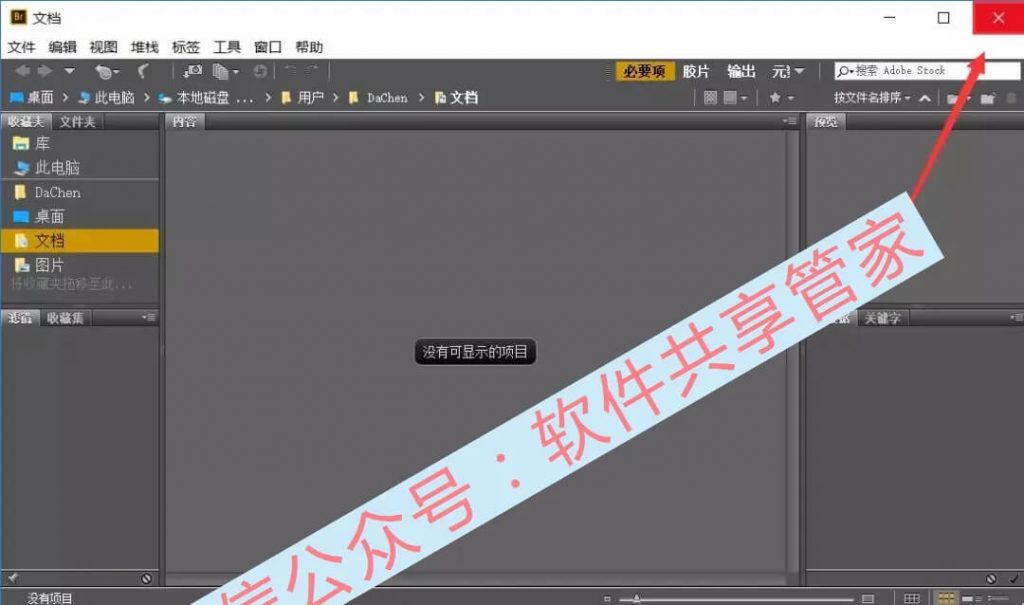This screenshot has width=1024, height=605.
Task: Open content panel flyout menu
Action: click(790, 121)
